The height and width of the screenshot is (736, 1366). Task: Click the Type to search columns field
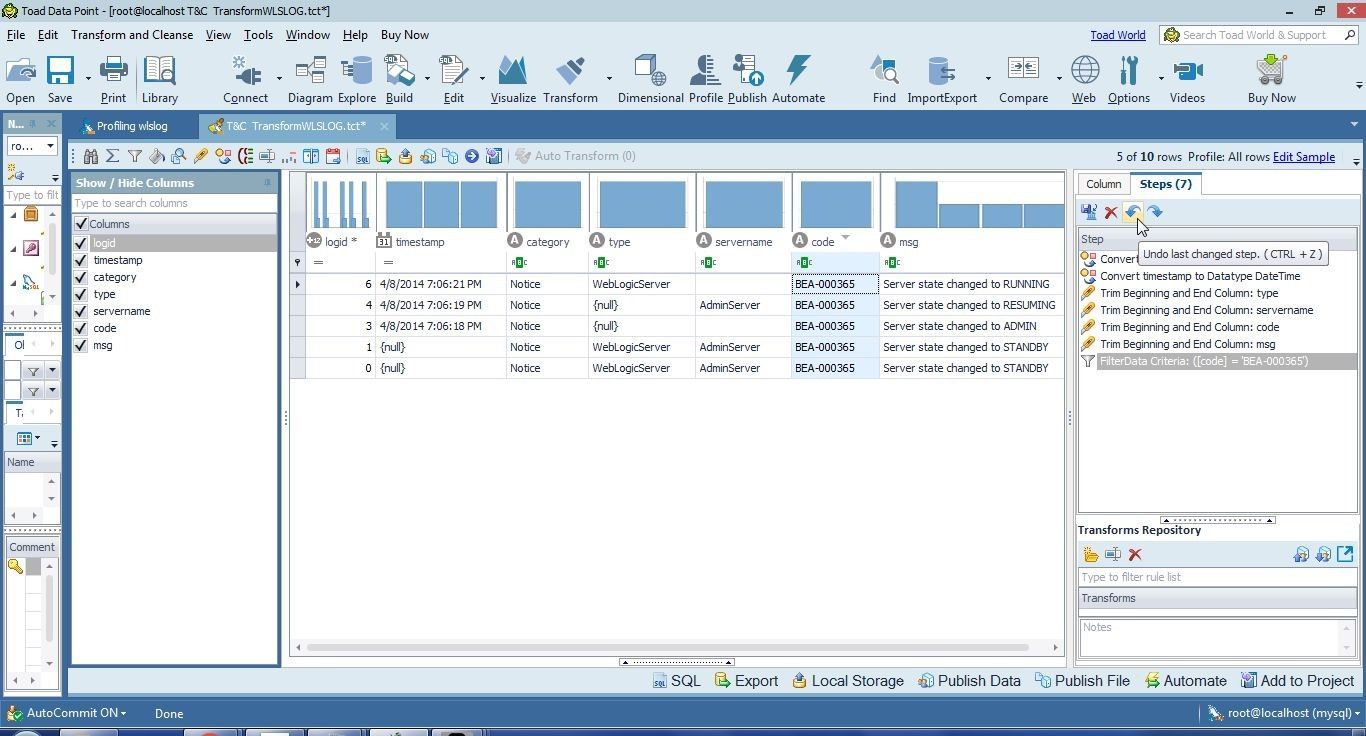point(174,203)
